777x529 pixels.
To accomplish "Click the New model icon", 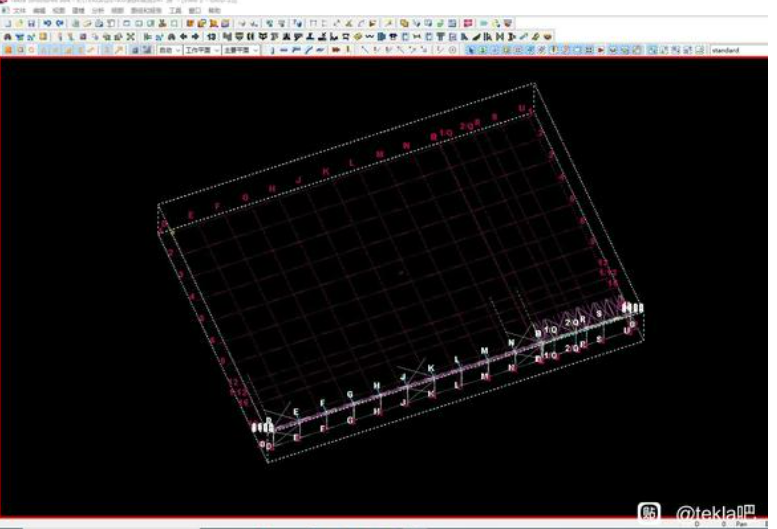I will tap(7, 23).
